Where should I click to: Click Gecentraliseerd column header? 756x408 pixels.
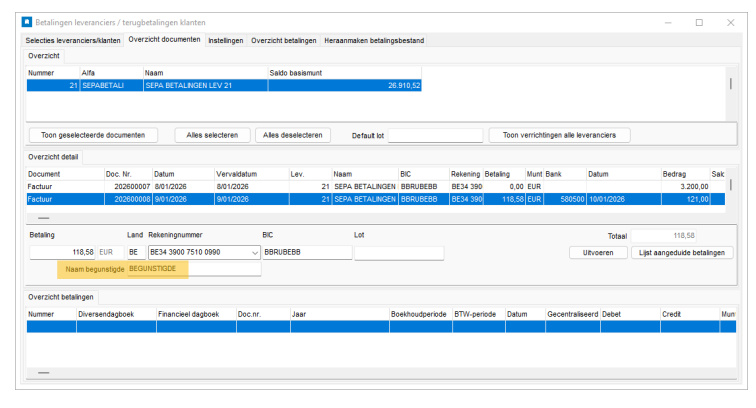(x=573, y=314)
